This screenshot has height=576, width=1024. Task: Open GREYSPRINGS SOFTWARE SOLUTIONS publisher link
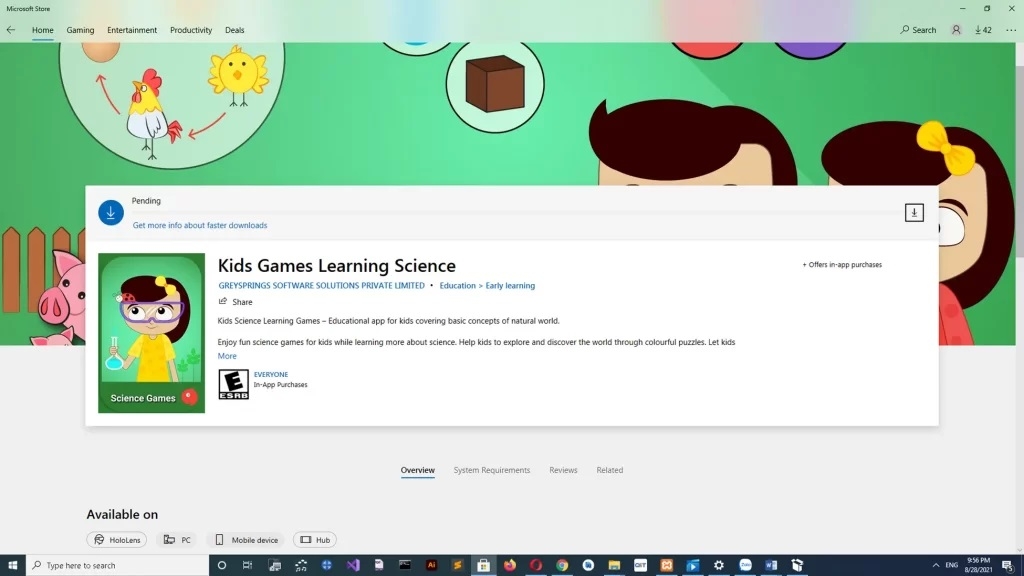(321, 285)
